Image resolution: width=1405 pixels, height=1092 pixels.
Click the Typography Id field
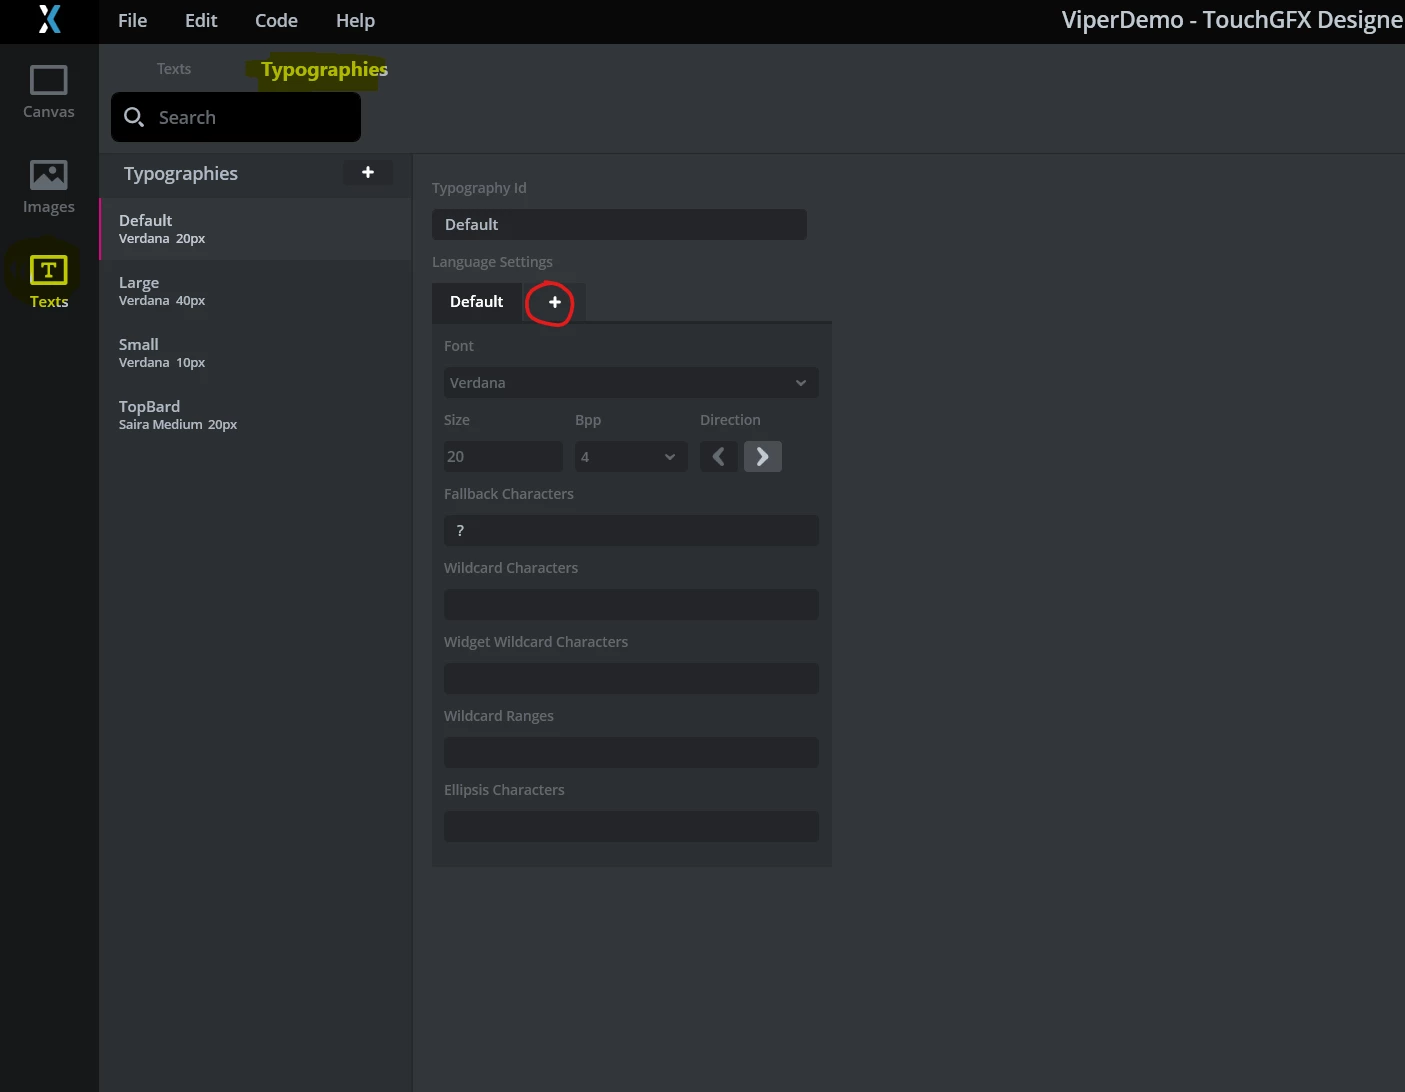tap(619, 225)
